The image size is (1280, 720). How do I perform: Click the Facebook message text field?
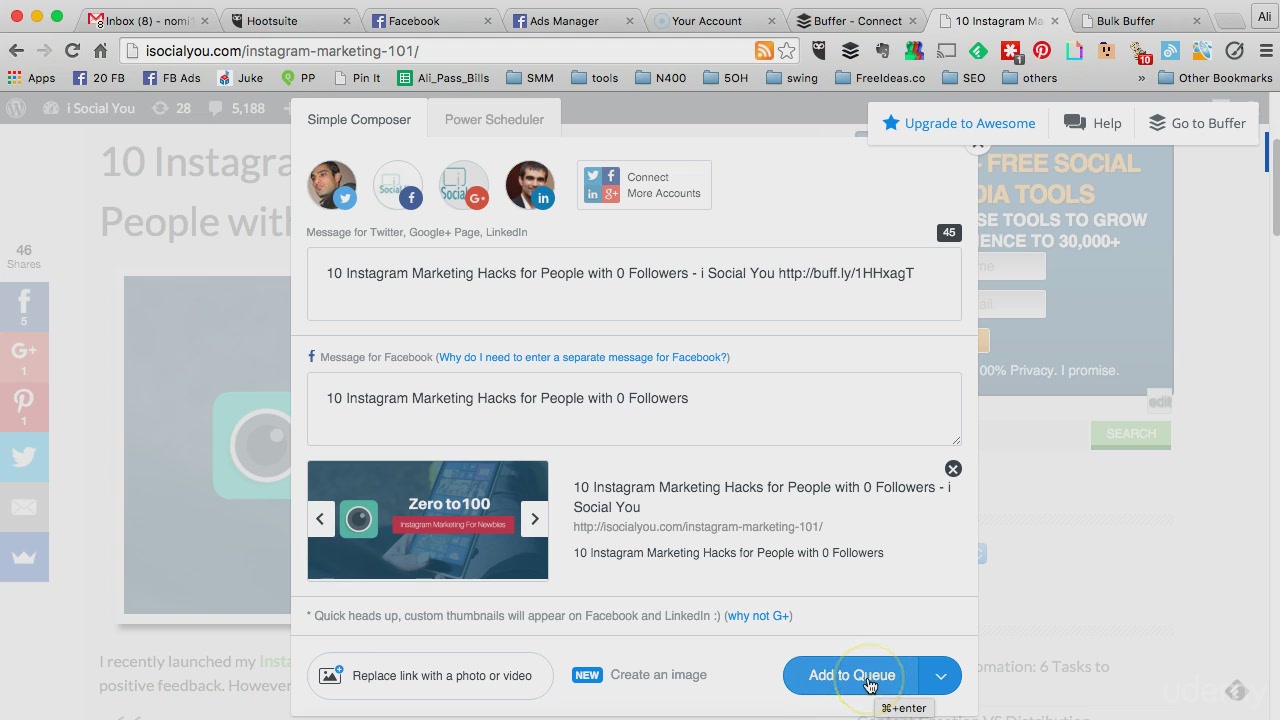coord(634,409)
